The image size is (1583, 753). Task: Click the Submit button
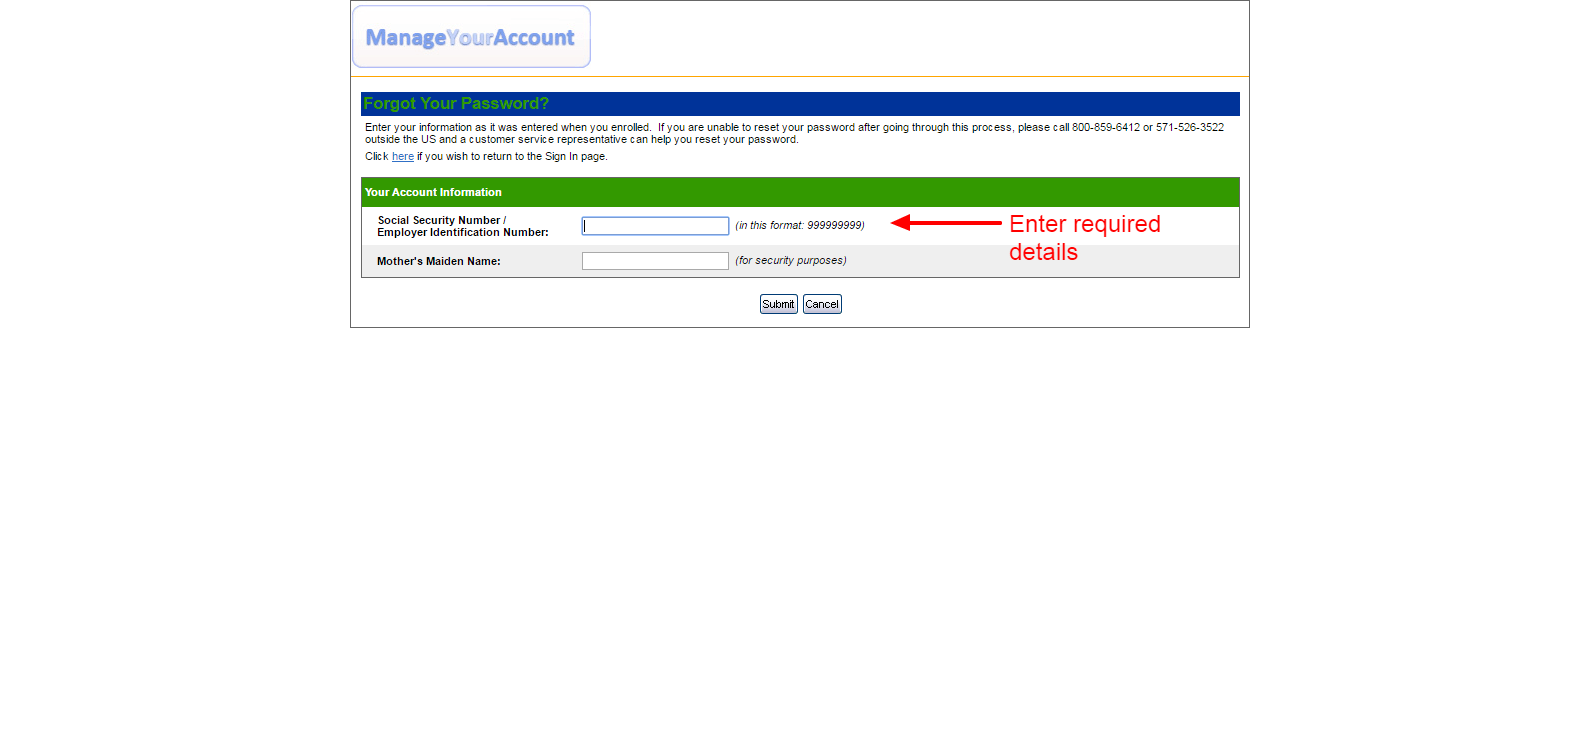click(778, 304)
